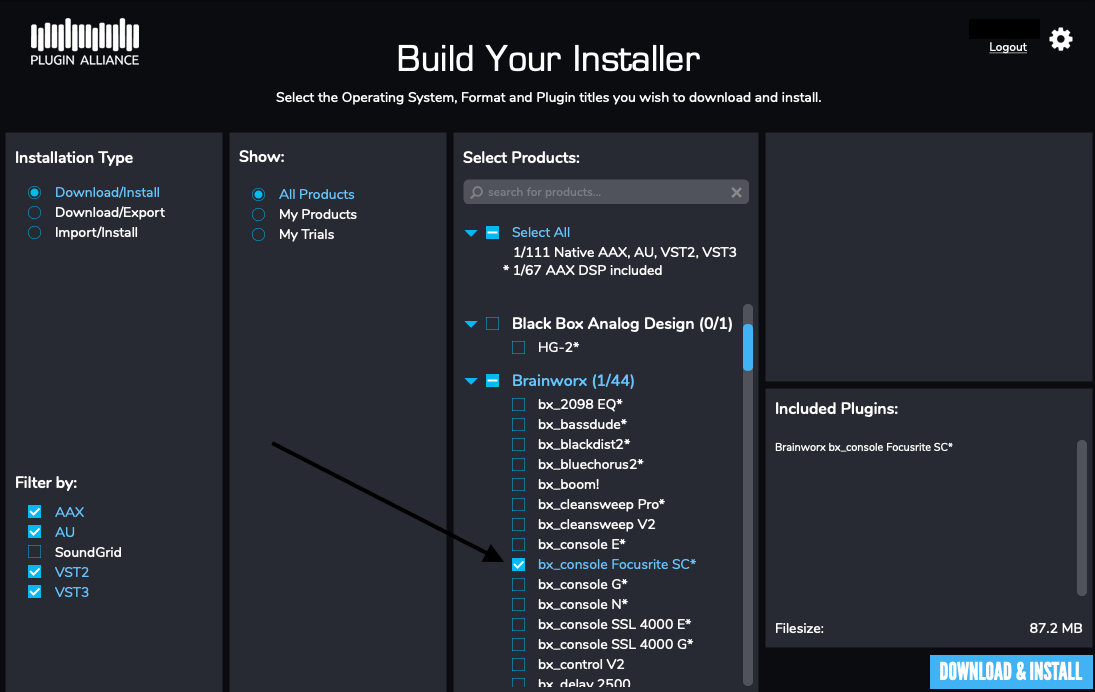1095x692 pixels.
Task: Check bx_console N* plugin
Action: tap(518, 605)
